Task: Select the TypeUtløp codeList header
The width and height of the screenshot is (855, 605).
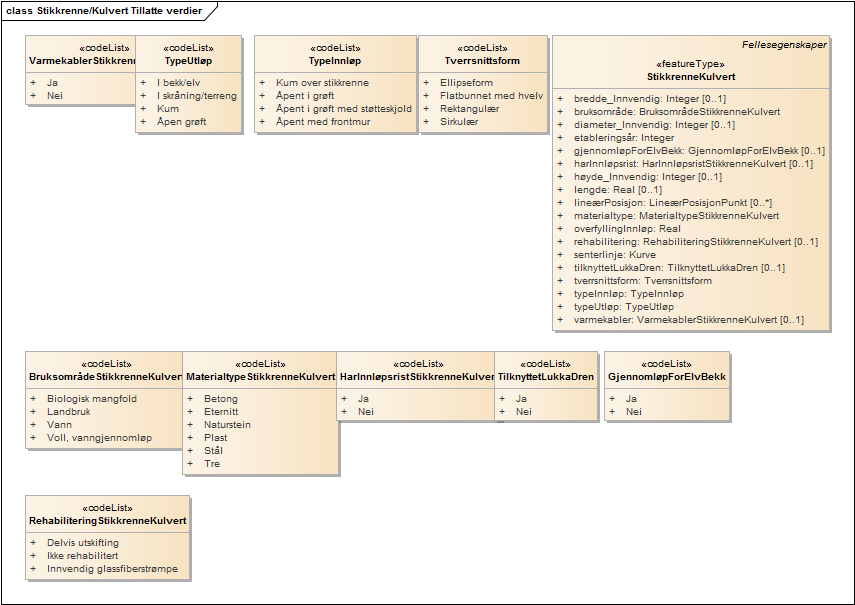Action: point(189,61)
